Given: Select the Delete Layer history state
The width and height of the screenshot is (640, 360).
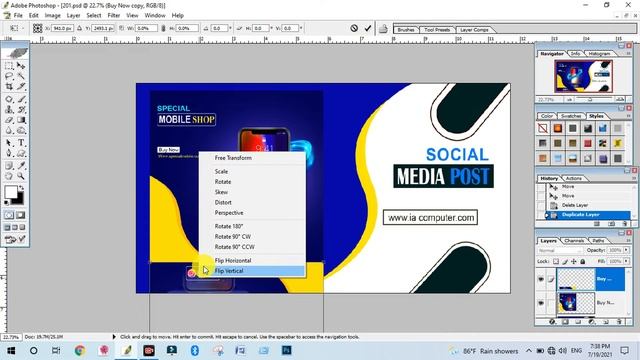Looking at the screenshot, I should [588, 205].
